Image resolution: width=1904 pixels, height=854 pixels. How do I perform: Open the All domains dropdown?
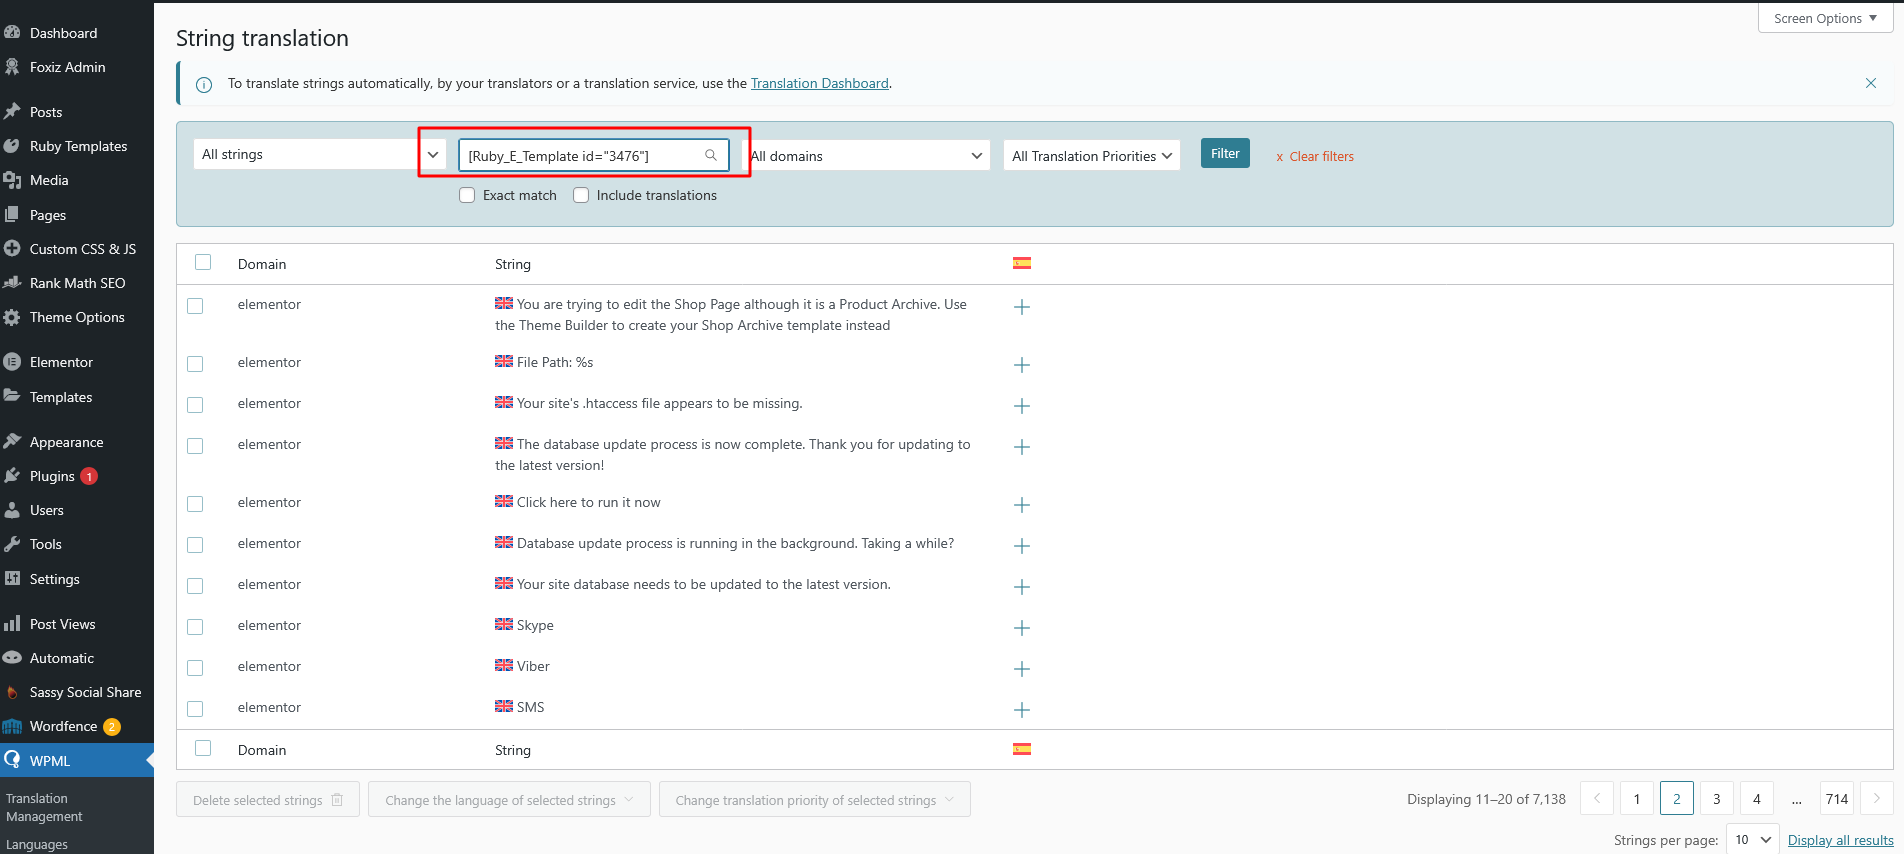(x=866, y=156)
